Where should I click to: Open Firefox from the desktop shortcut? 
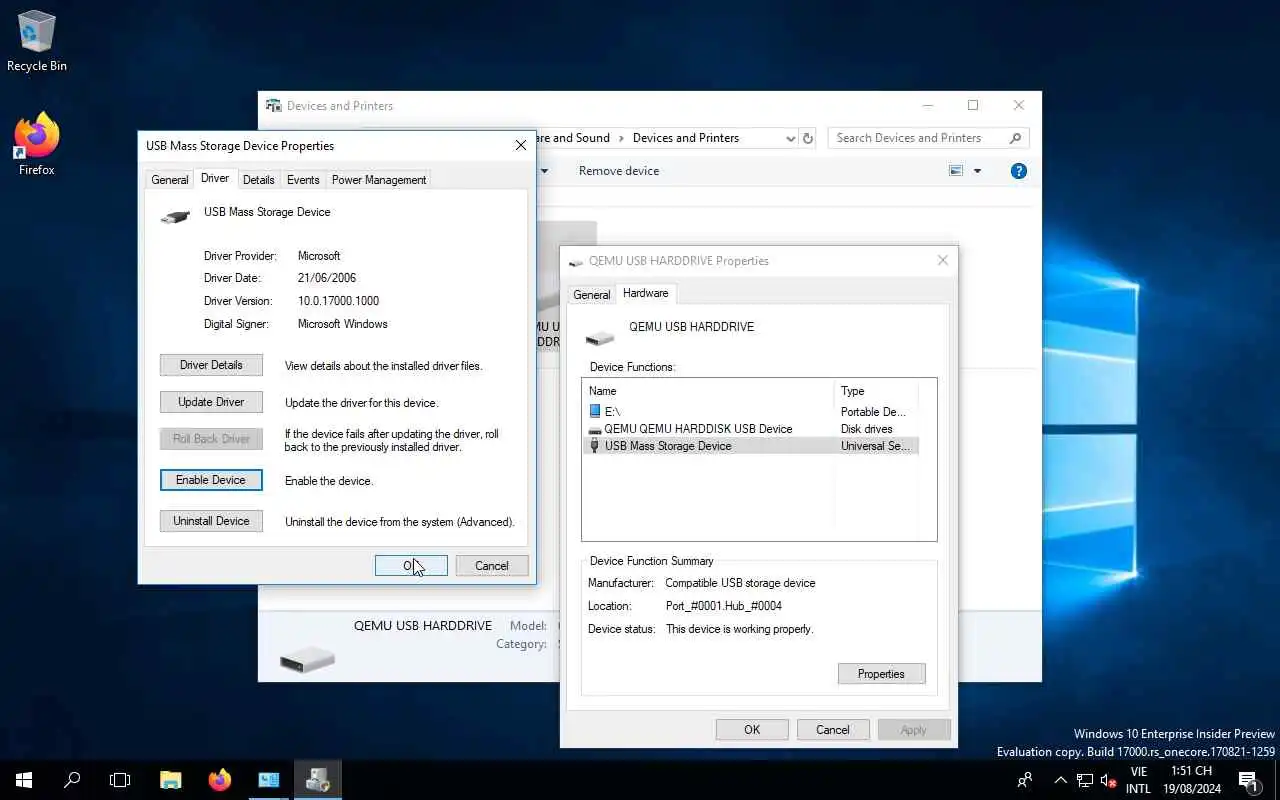pos(37,145)
